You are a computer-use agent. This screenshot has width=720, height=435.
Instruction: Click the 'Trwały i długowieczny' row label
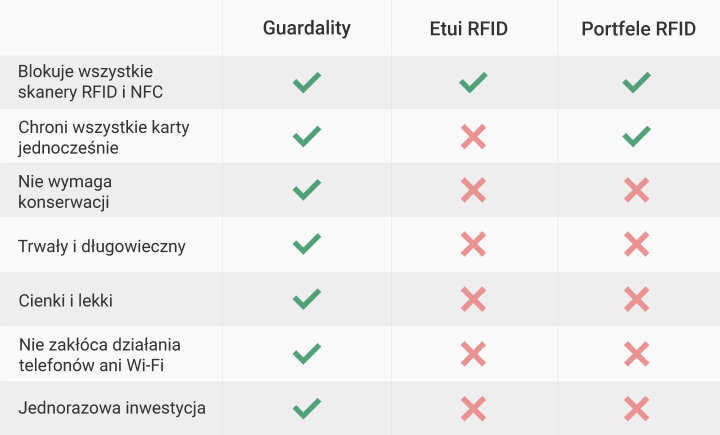pos(102,247)
